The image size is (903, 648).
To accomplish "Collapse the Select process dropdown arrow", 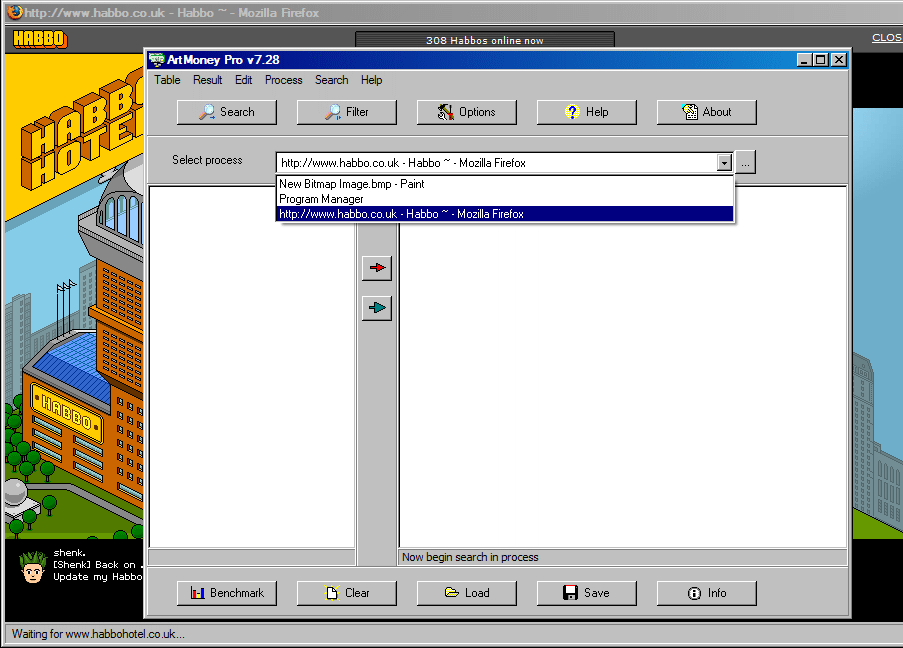I will pos(724,163).
